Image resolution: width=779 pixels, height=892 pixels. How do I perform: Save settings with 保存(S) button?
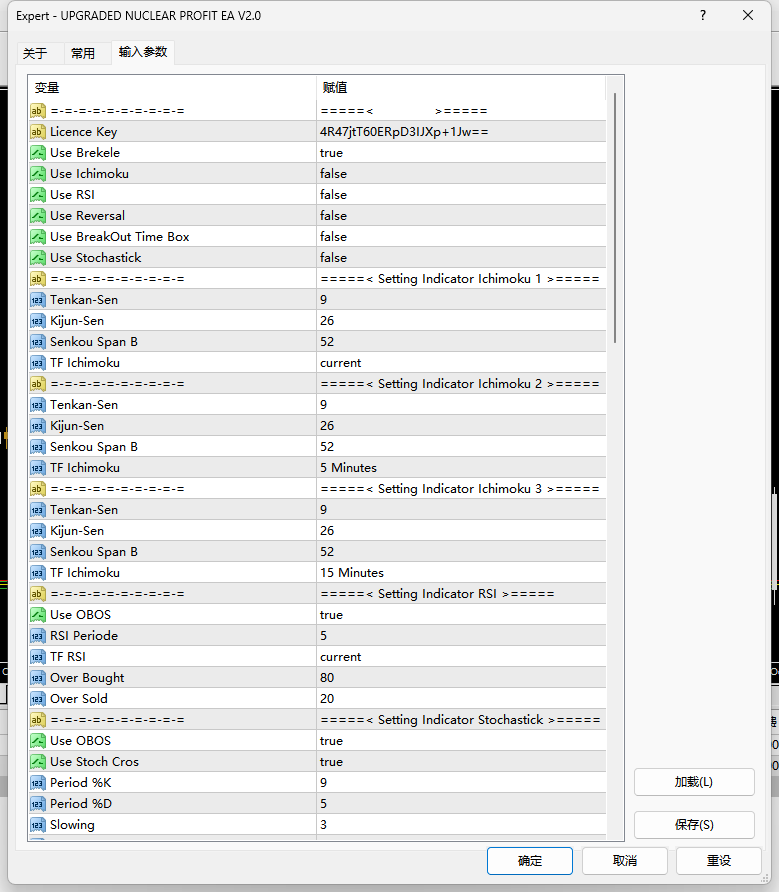pos(694,825)
